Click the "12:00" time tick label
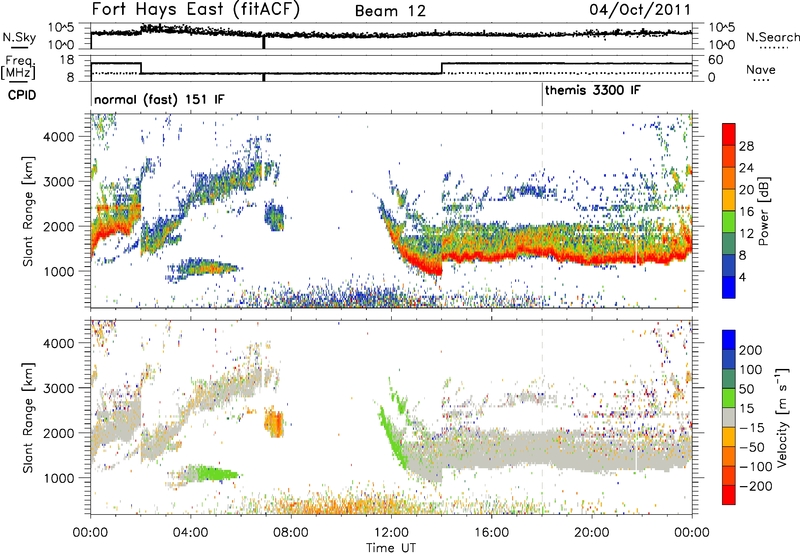 [x=391, y=533]
